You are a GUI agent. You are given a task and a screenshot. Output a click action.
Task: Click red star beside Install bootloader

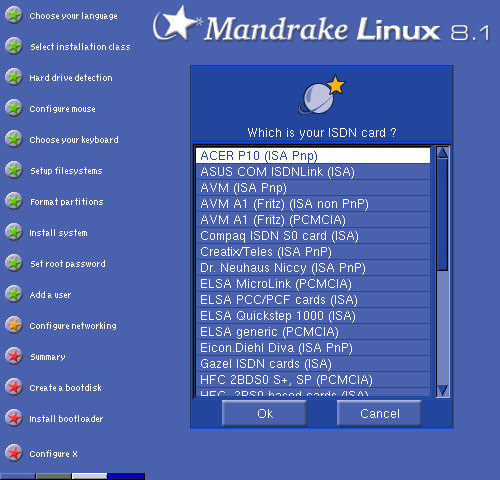pos(14,418)
